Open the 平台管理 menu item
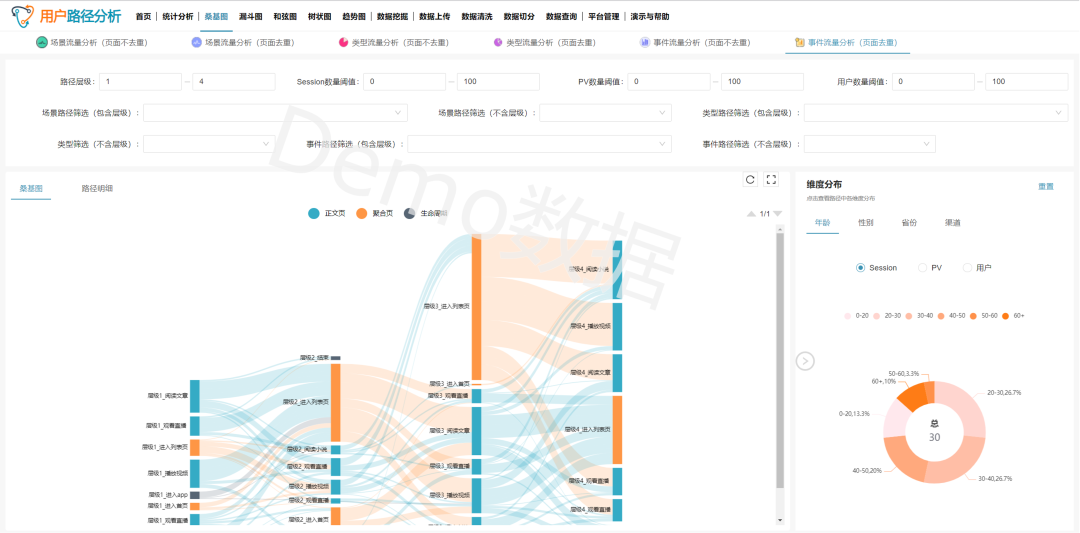The image size is (1080, 533). [603, 17]
